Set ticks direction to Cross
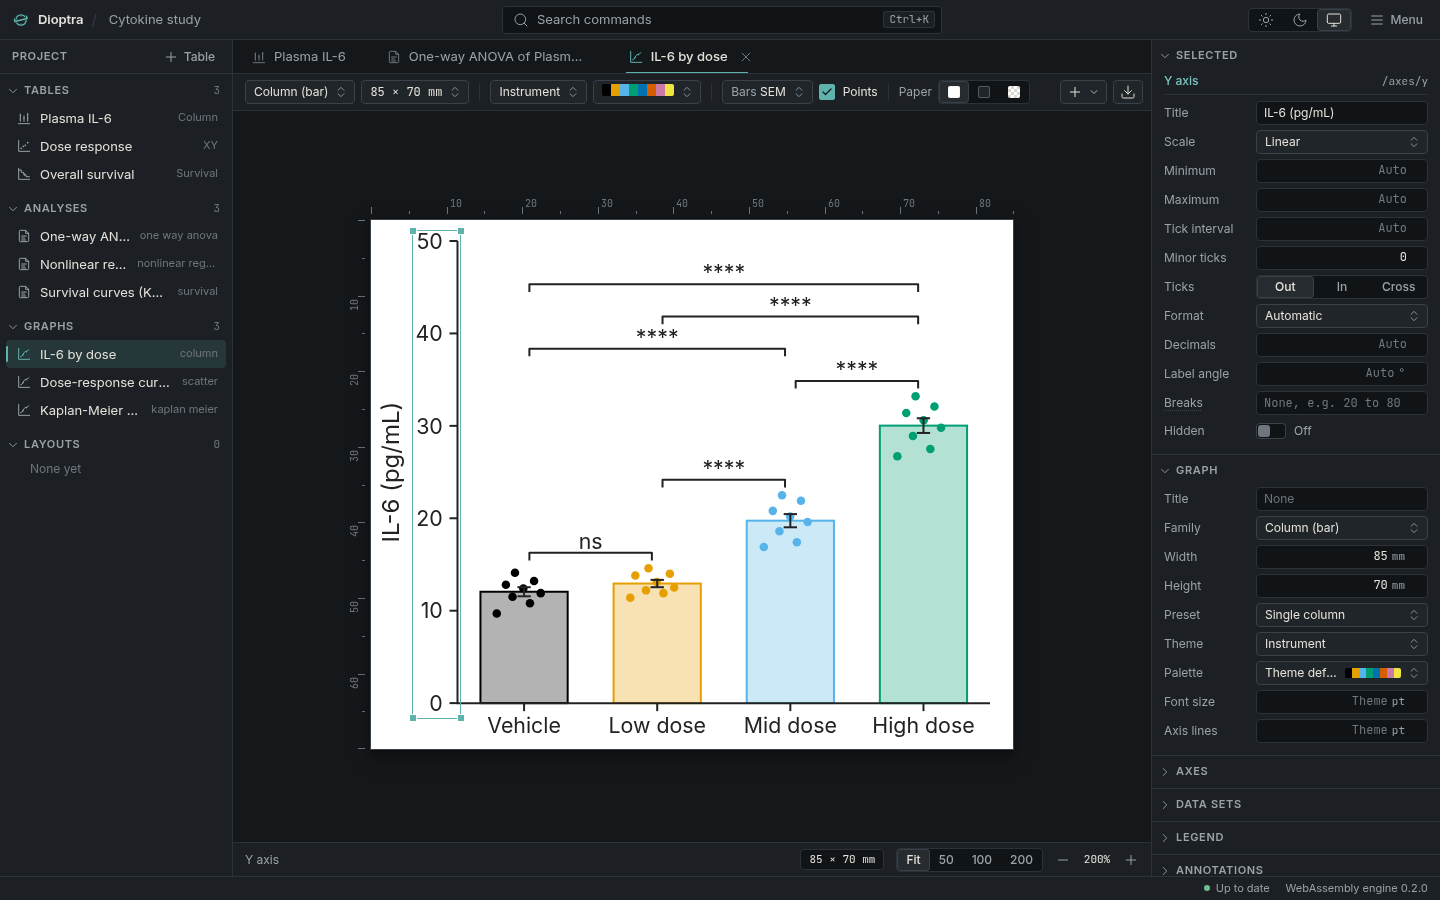Image resolution: width=1440 pixels, height=900 pixels. (x=1398, y=287)
